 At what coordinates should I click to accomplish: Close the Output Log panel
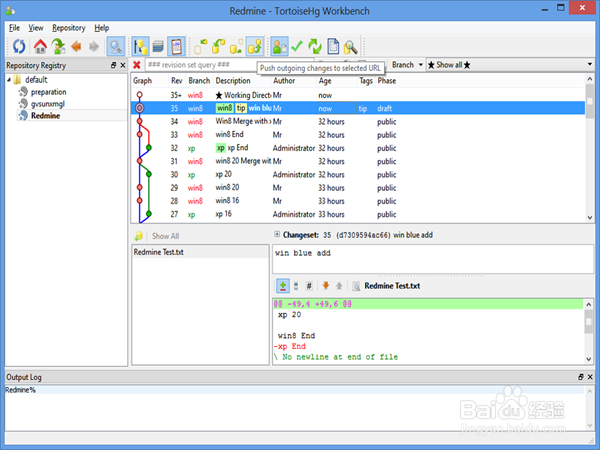point(590,377)
